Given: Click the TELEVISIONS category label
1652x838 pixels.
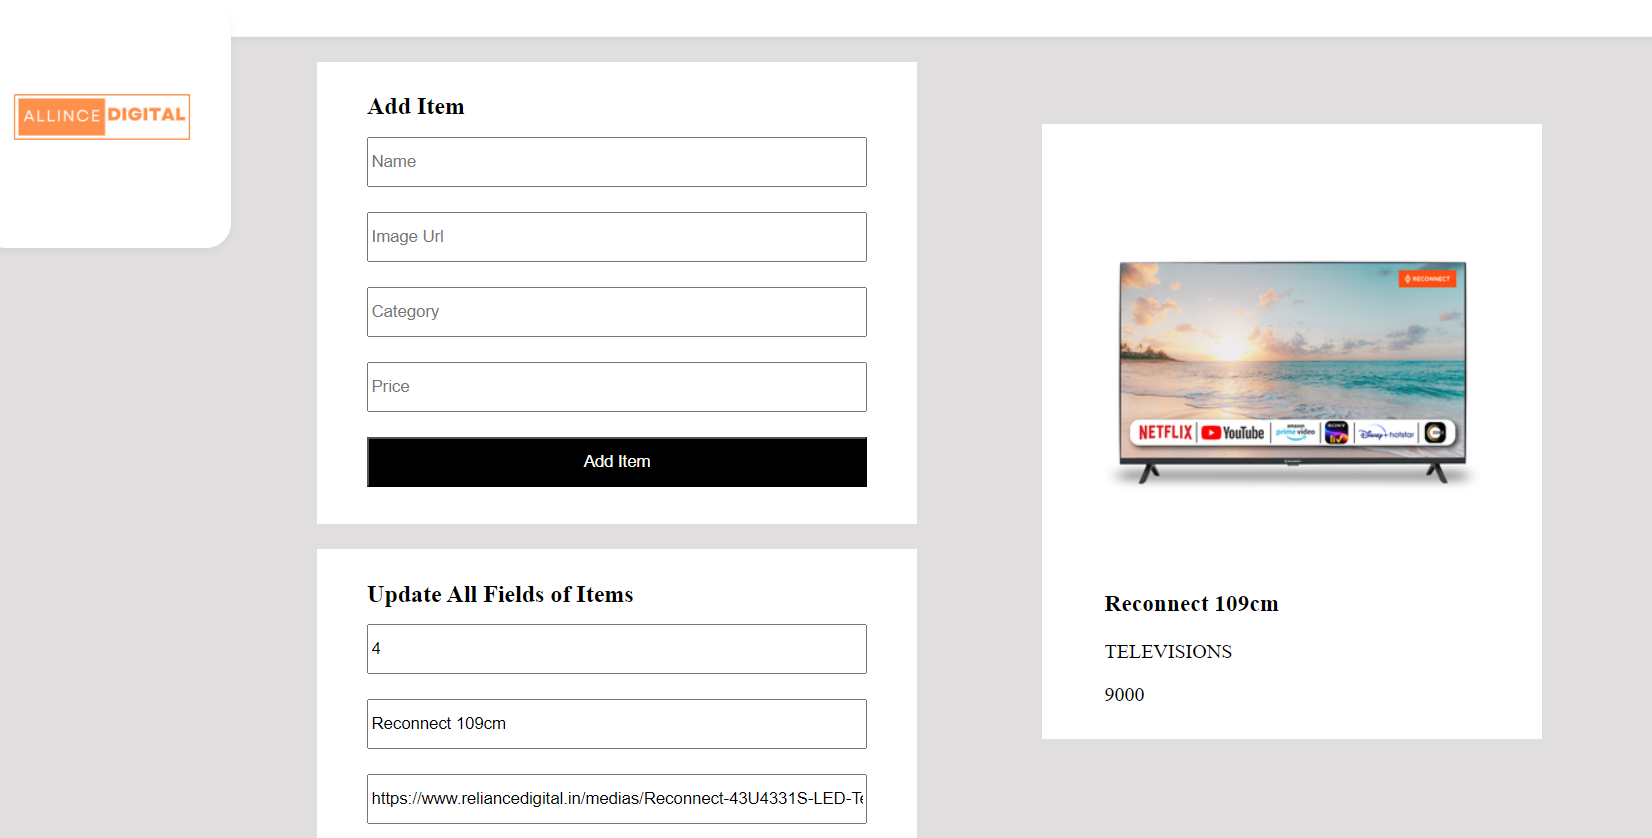Looking at the screenshot, I should tap(1168, 652).
